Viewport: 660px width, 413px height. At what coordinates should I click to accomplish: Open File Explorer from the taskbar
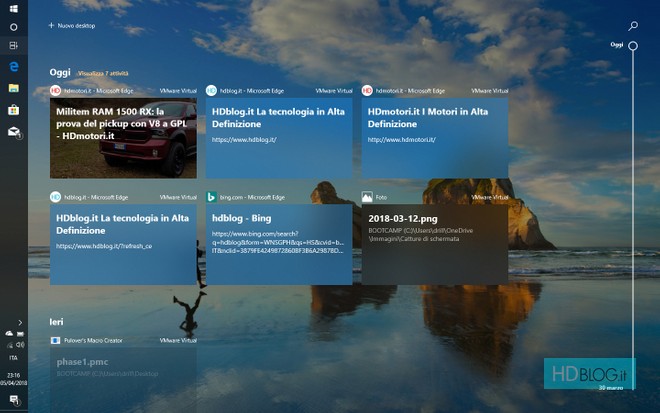tap(13, 88)
